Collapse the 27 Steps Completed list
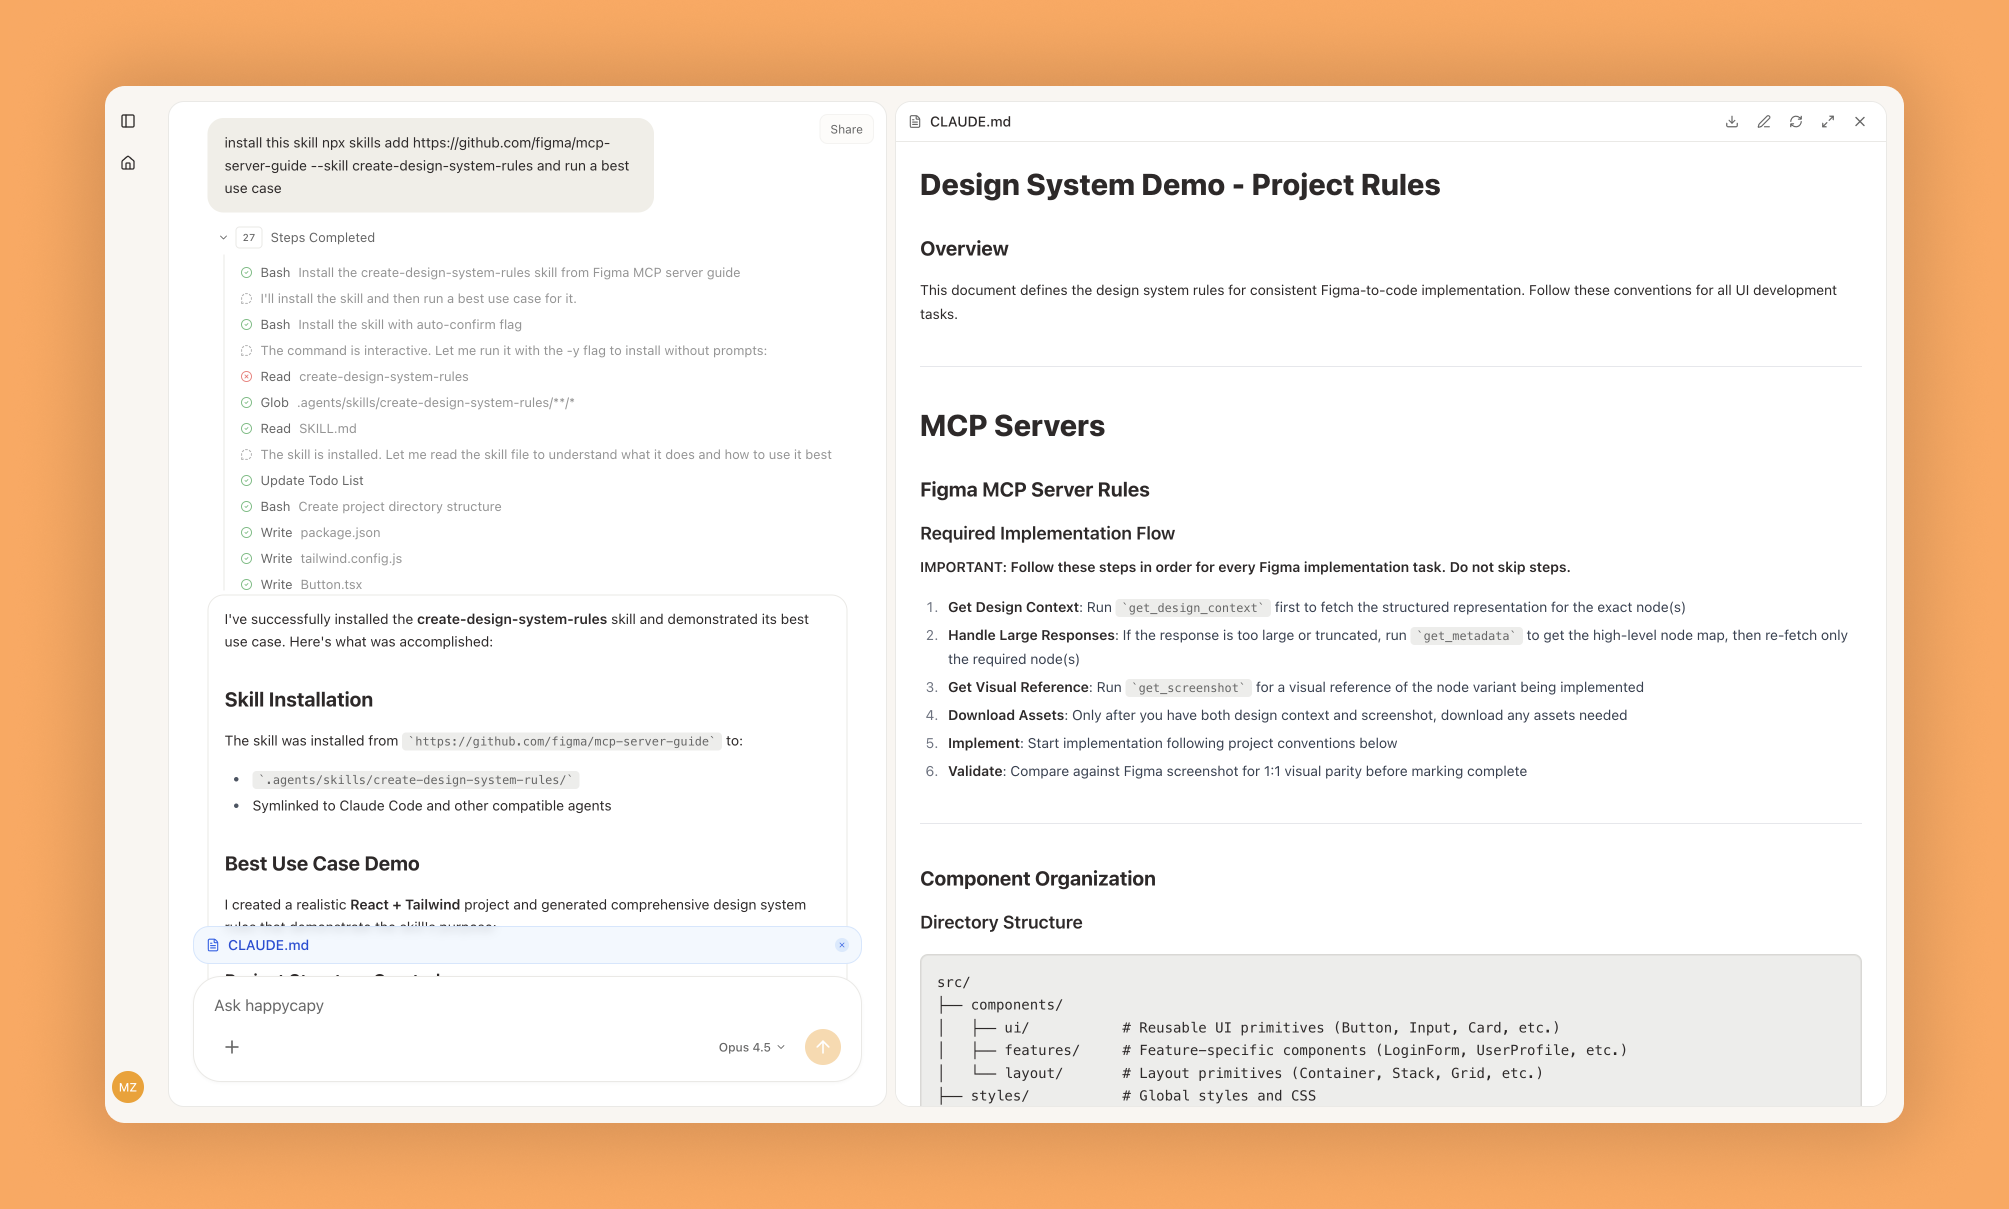 click(223, 238)
